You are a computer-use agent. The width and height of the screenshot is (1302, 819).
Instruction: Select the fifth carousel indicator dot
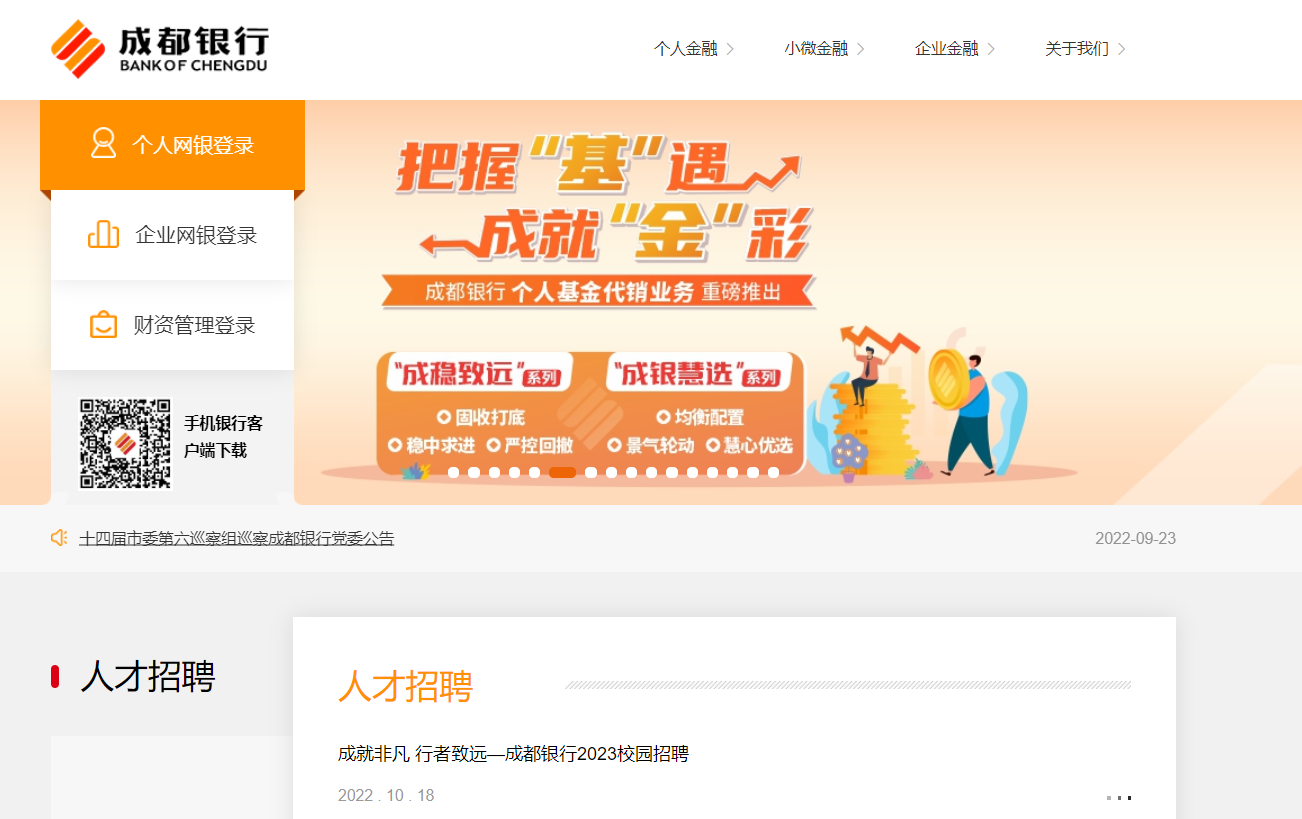pos(534,473)
